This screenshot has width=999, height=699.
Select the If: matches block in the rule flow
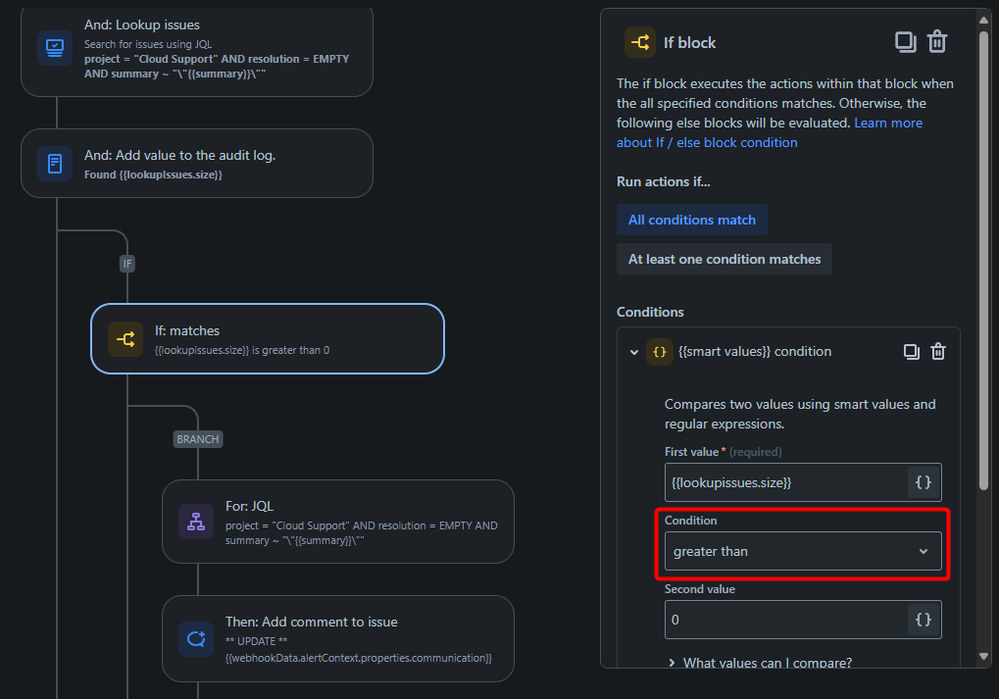tap(265, 339)
